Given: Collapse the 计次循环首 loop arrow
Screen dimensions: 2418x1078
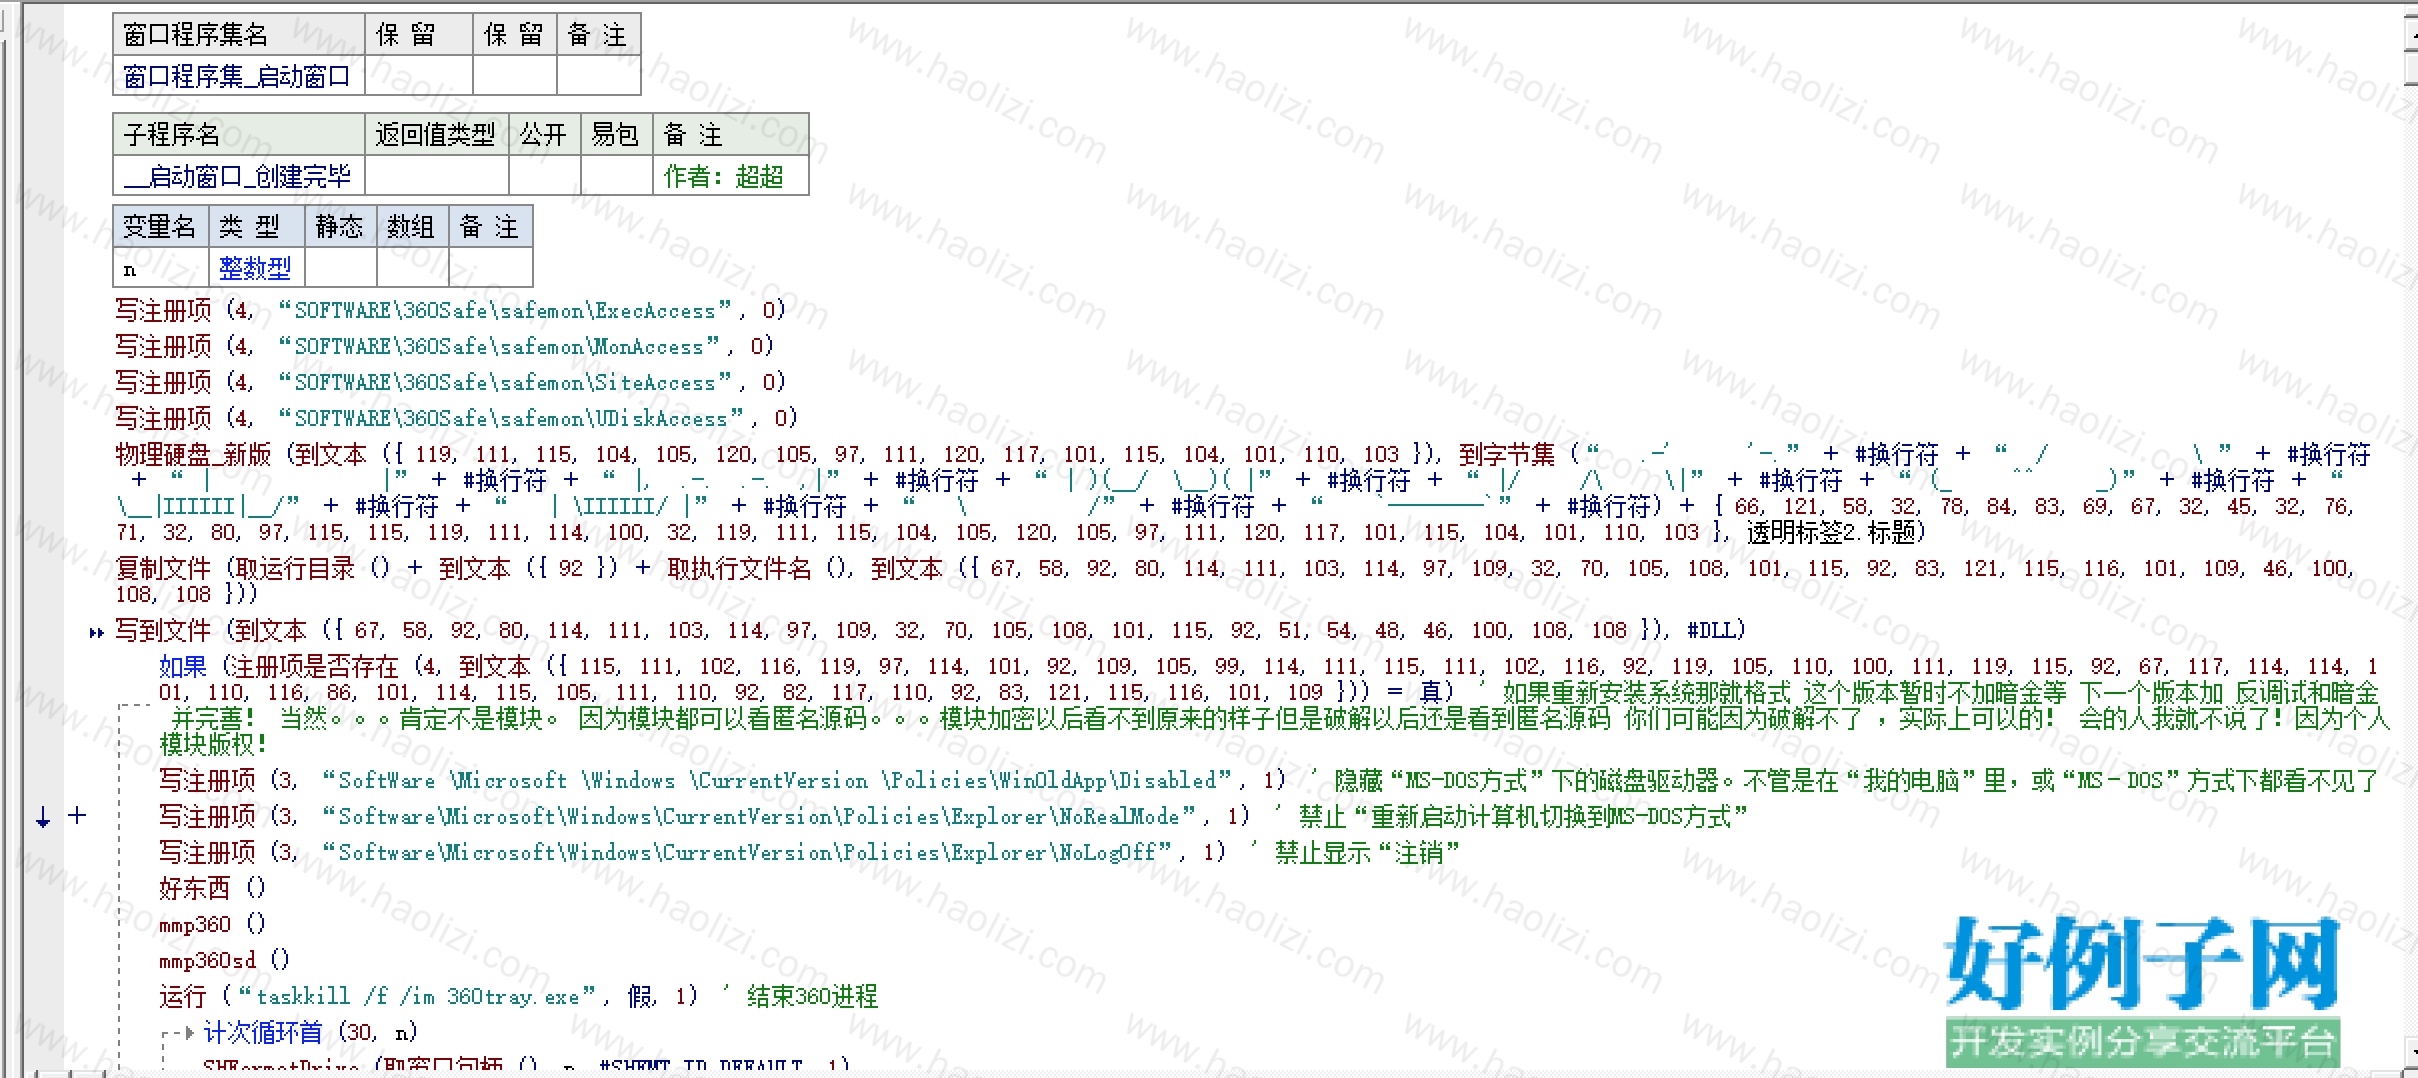Looking at the screenshot, I should pyautogui.click(x=189, y=1032).
